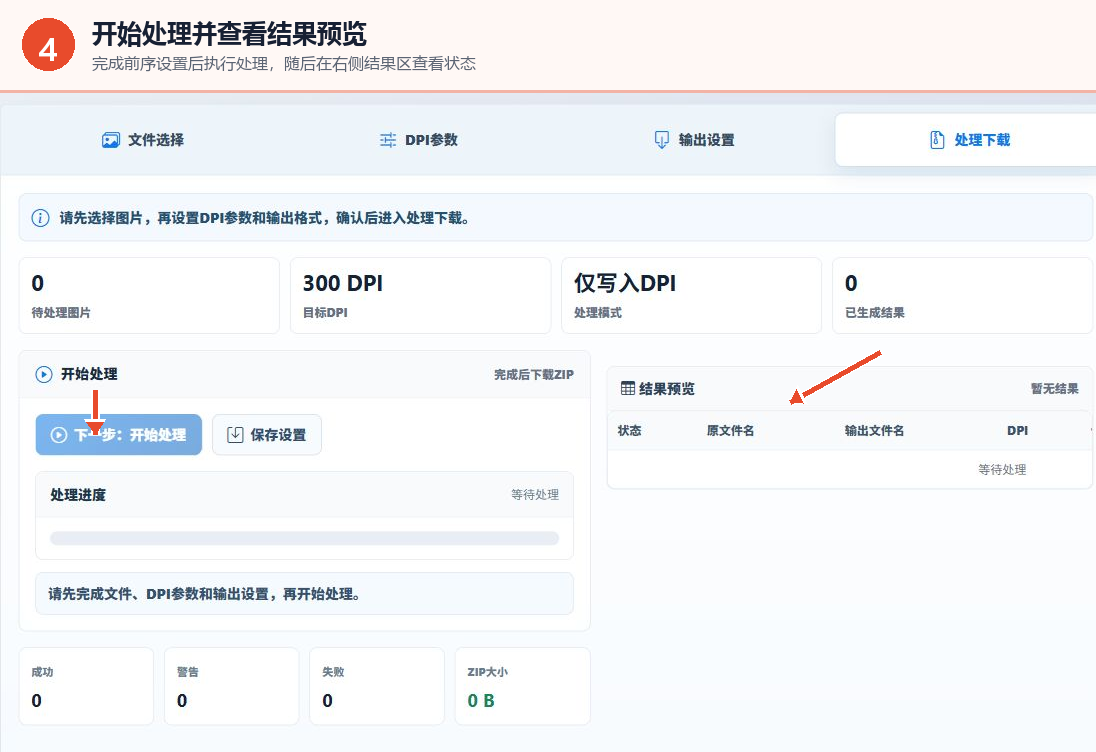Switch to the DPI参数 tab
Screen dimensions: 1096x752
(x=418, y=140)
